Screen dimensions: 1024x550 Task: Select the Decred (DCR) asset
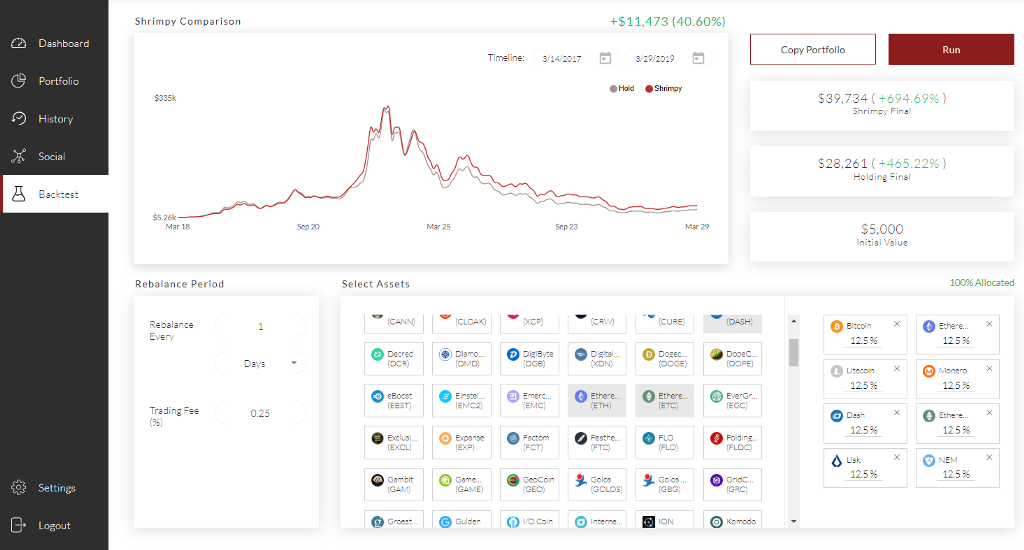pyautogui.click(x=394, y=359)
